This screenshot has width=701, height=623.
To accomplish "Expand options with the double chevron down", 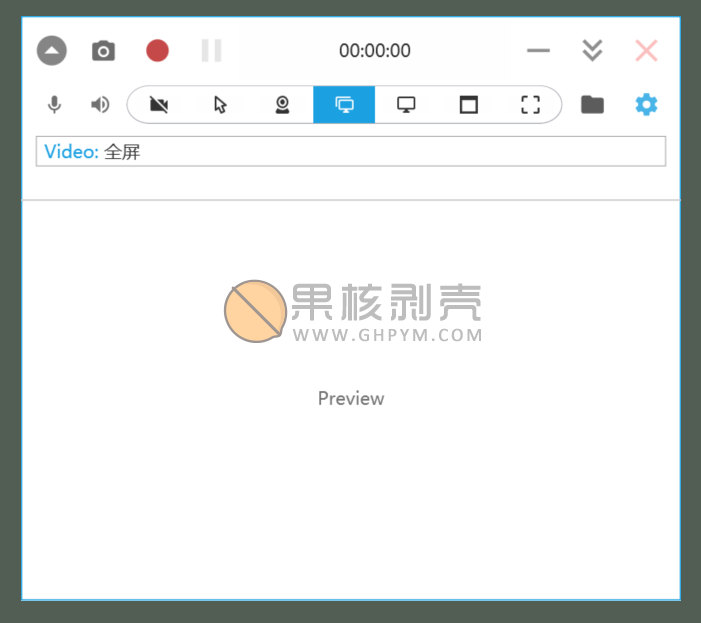I will pyautogui.click(x=592, y=51).
